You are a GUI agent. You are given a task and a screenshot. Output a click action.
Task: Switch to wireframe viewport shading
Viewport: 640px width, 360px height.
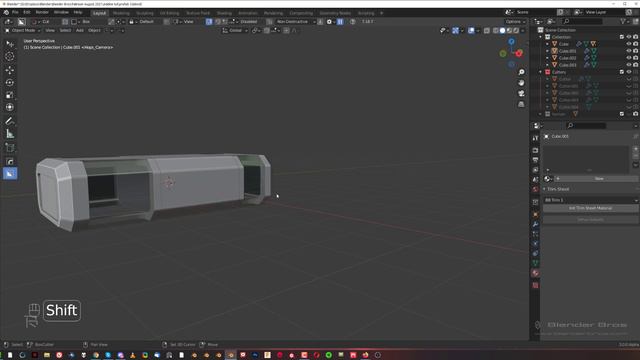tap(496, 31)
